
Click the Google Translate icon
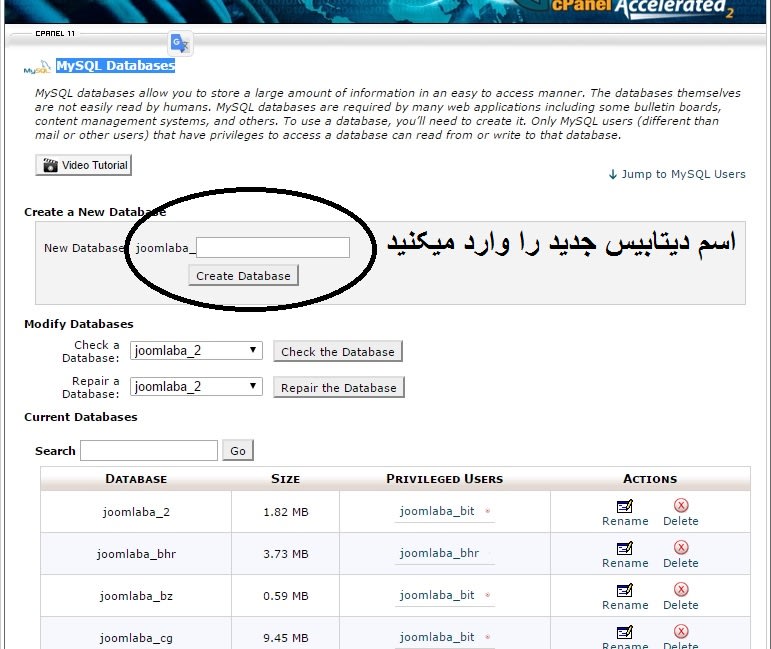(x=180, y=43)
